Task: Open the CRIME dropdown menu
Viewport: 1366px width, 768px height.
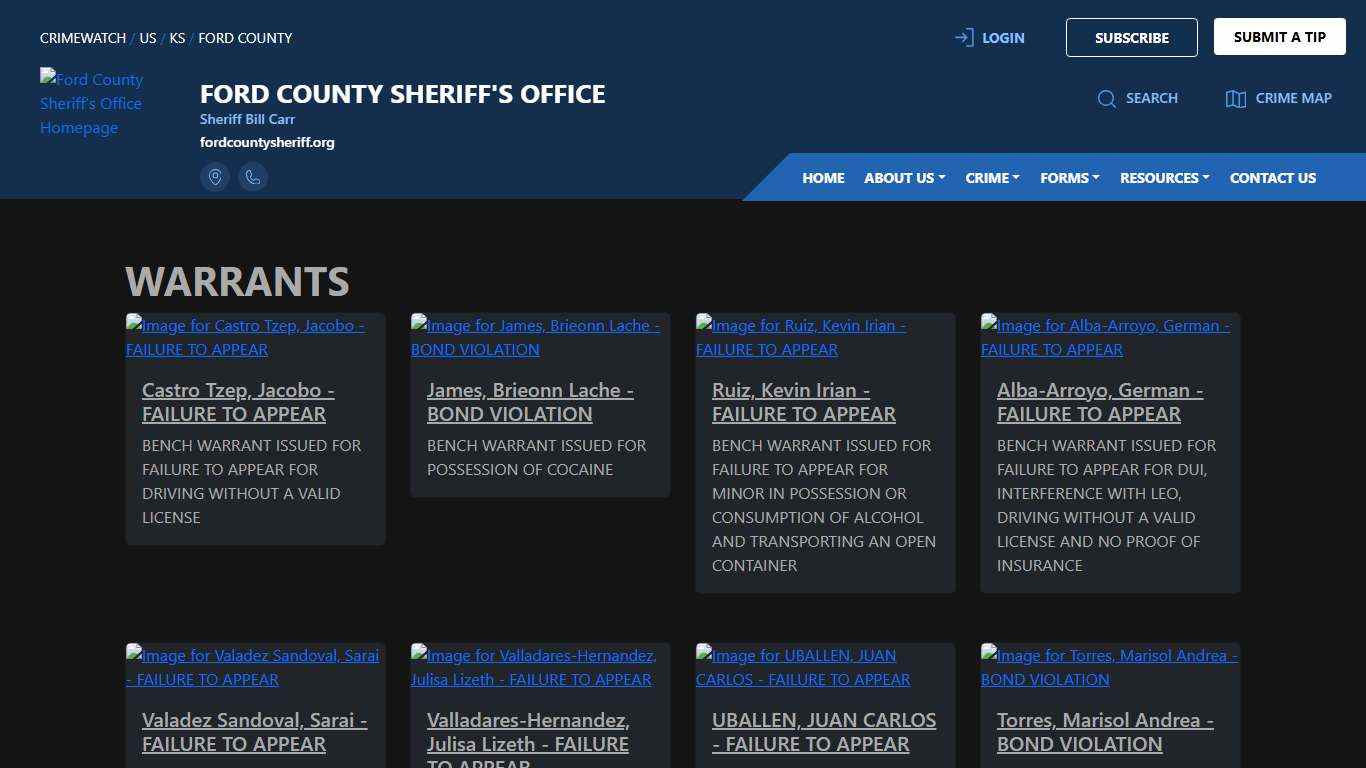Action: 991,177
